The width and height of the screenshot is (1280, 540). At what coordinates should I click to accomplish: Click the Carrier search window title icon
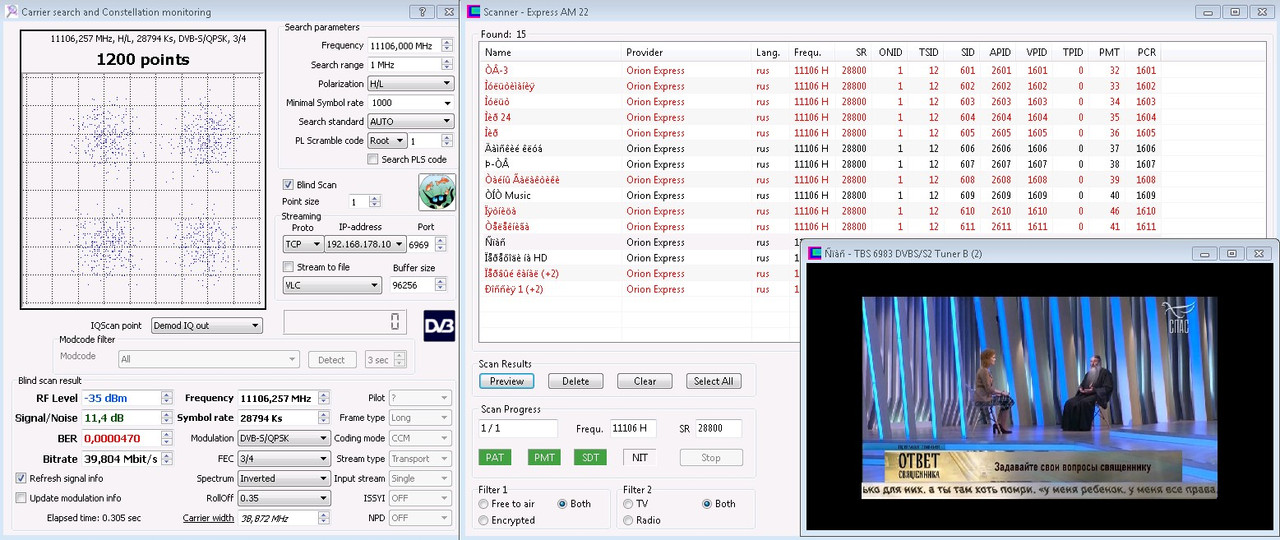(13, 12)
